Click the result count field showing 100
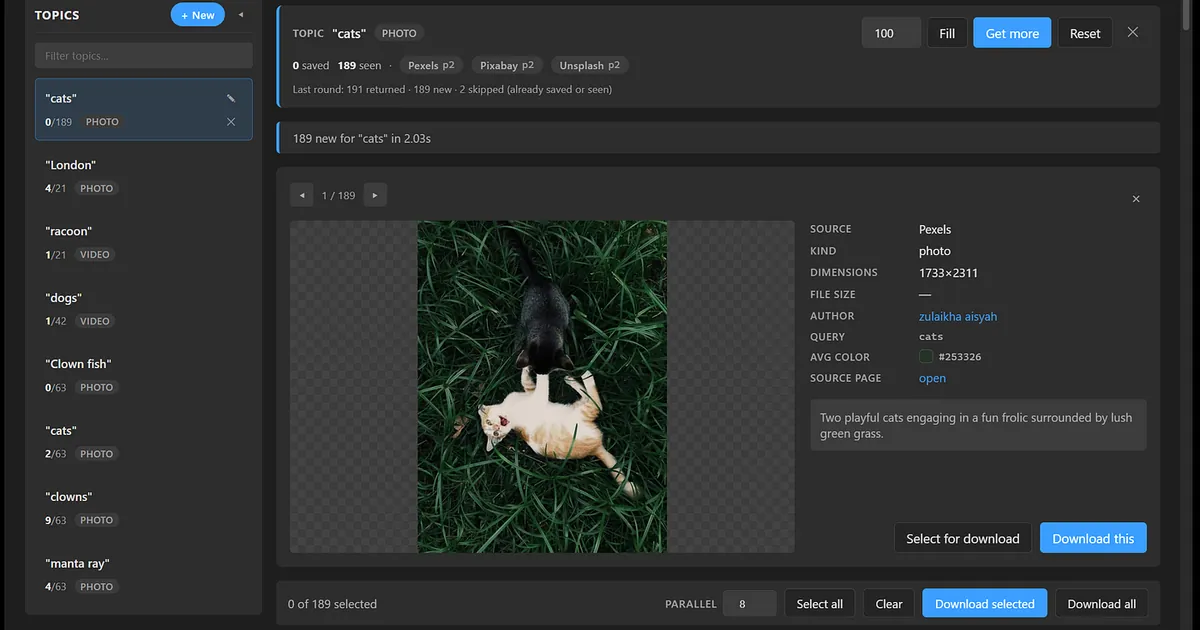The height and width of the screenshot is (630, 1200). (891, 33)
